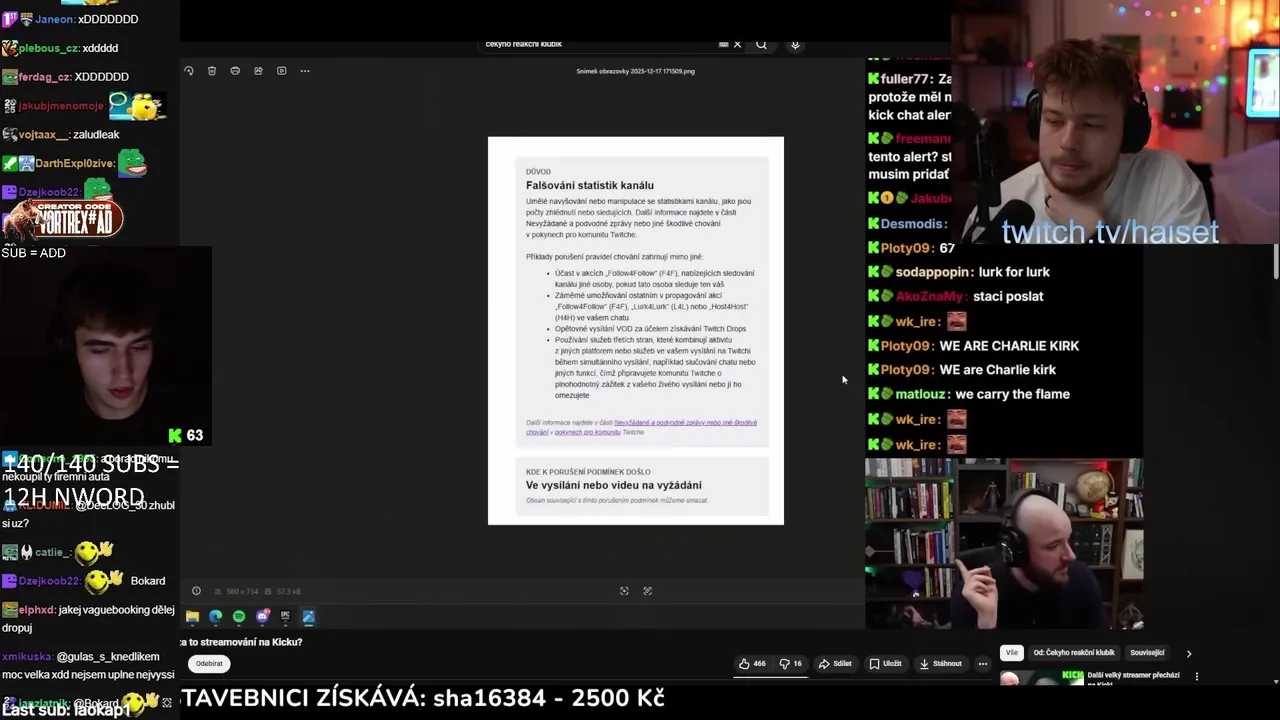Expand more filter chips with right arrow
The image size is (1280, 720).
pyautogui.click(x=1189, y=653)
